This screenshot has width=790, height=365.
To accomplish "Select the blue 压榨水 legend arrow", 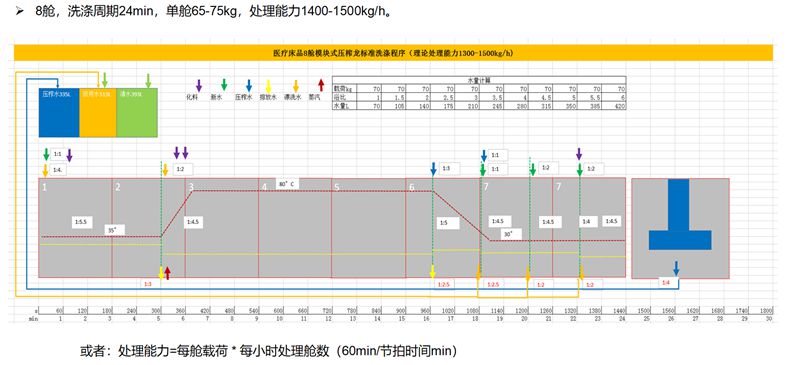I will coord(249,85).
